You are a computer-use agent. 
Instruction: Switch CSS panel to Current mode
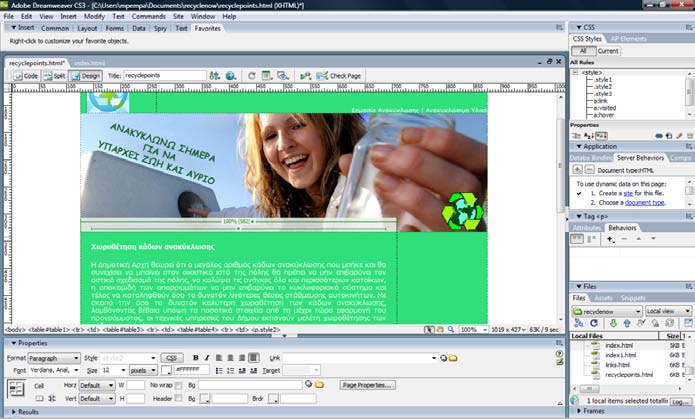tap(608, 51)
